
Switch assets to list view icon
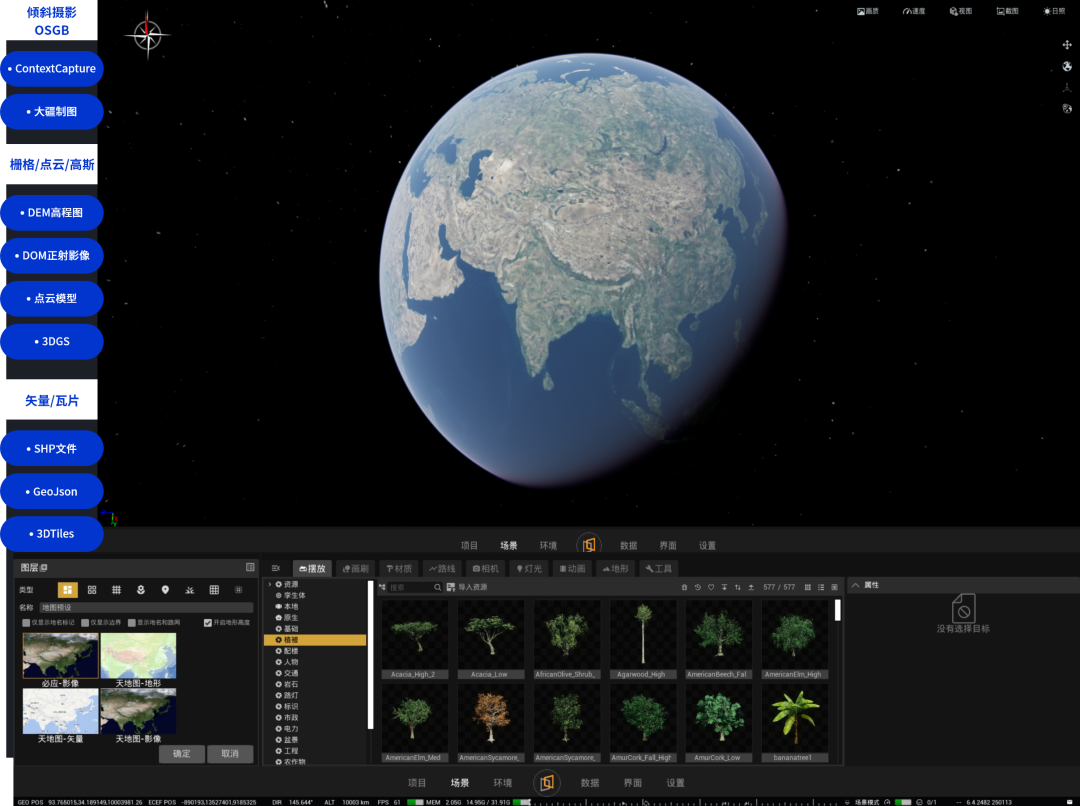(x=821, y=587)
